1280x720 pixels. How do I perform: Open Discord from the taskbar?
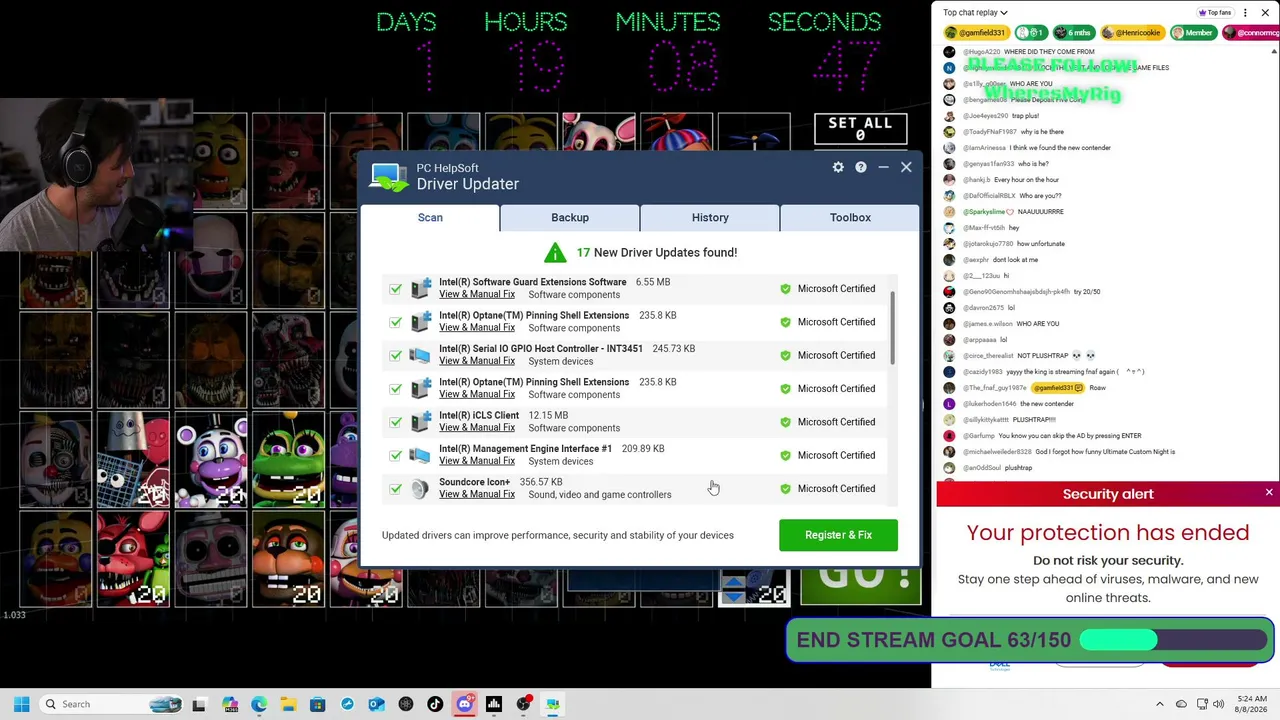click(x=464, y=704)
